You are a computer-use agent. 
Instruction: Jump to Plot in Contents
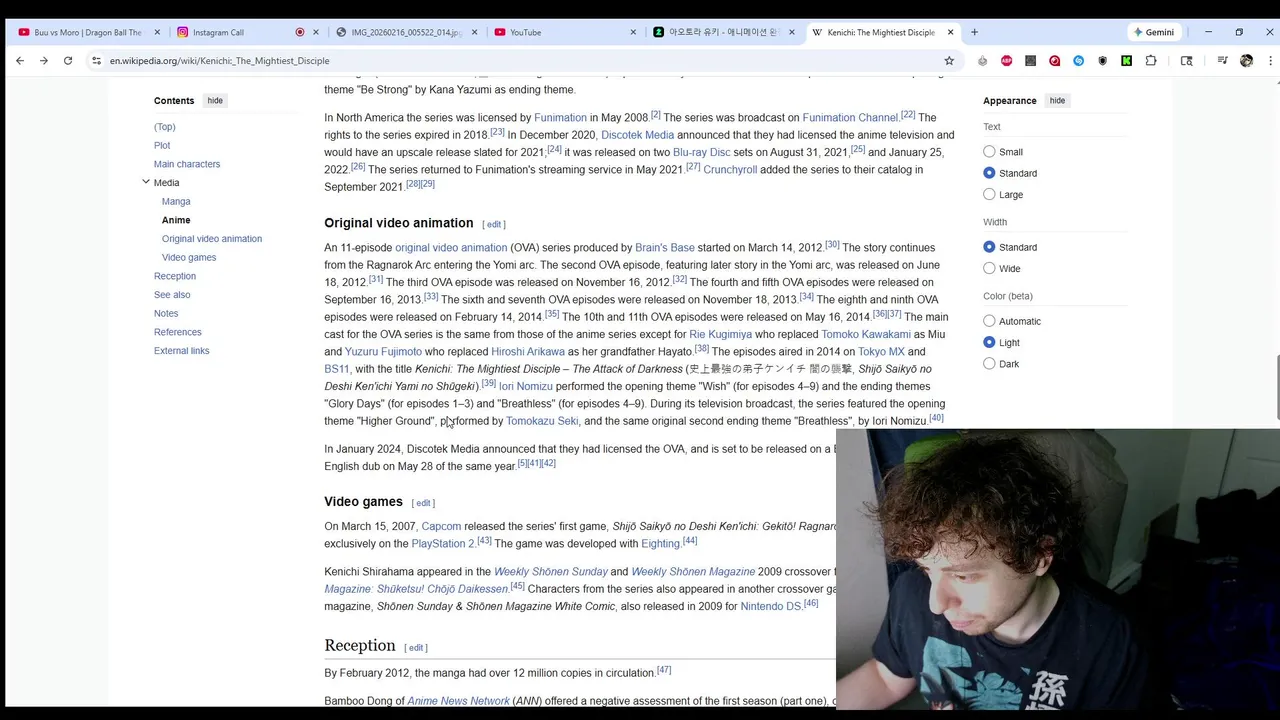(x=162, y=145)
